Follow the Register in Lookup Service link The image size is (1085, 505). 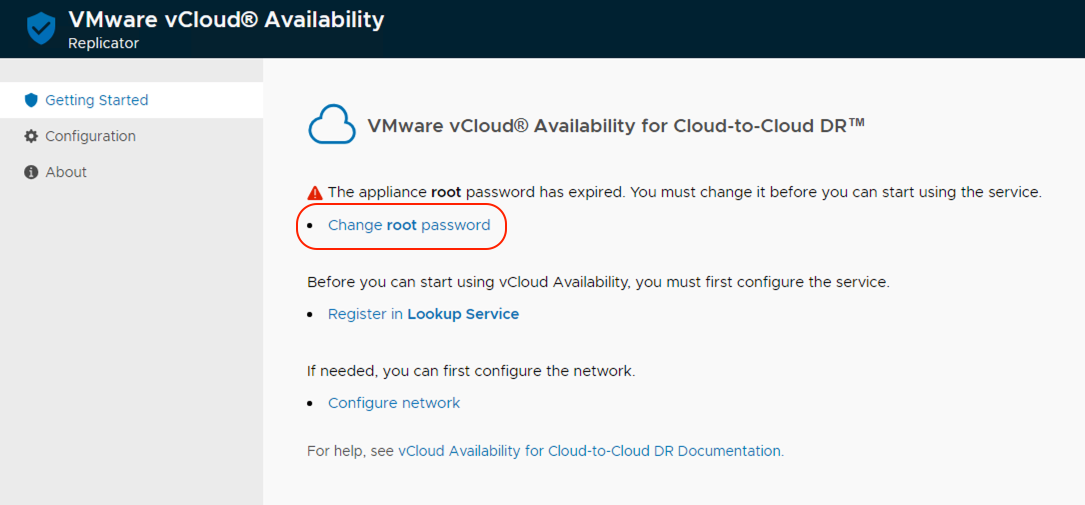pyautogui.click(x=423, y=314)
